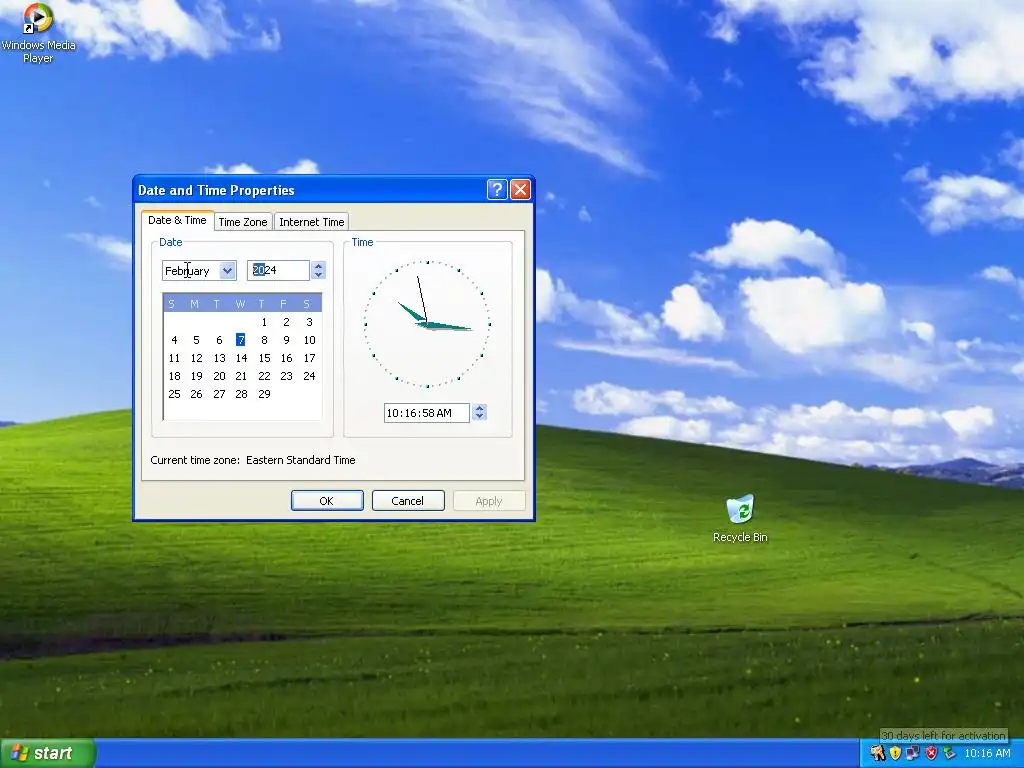The height and width of the screenshot is (768, 1024).
Task: Click the '30 days left for activation' tooltip
Action: (x=943, y=735)
